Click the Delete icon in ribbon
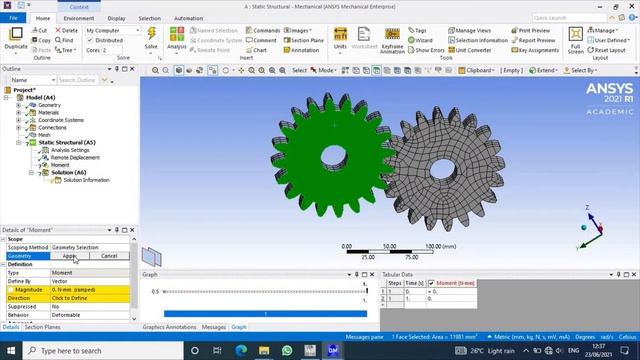The image size is (640, 360). point(67,31)
